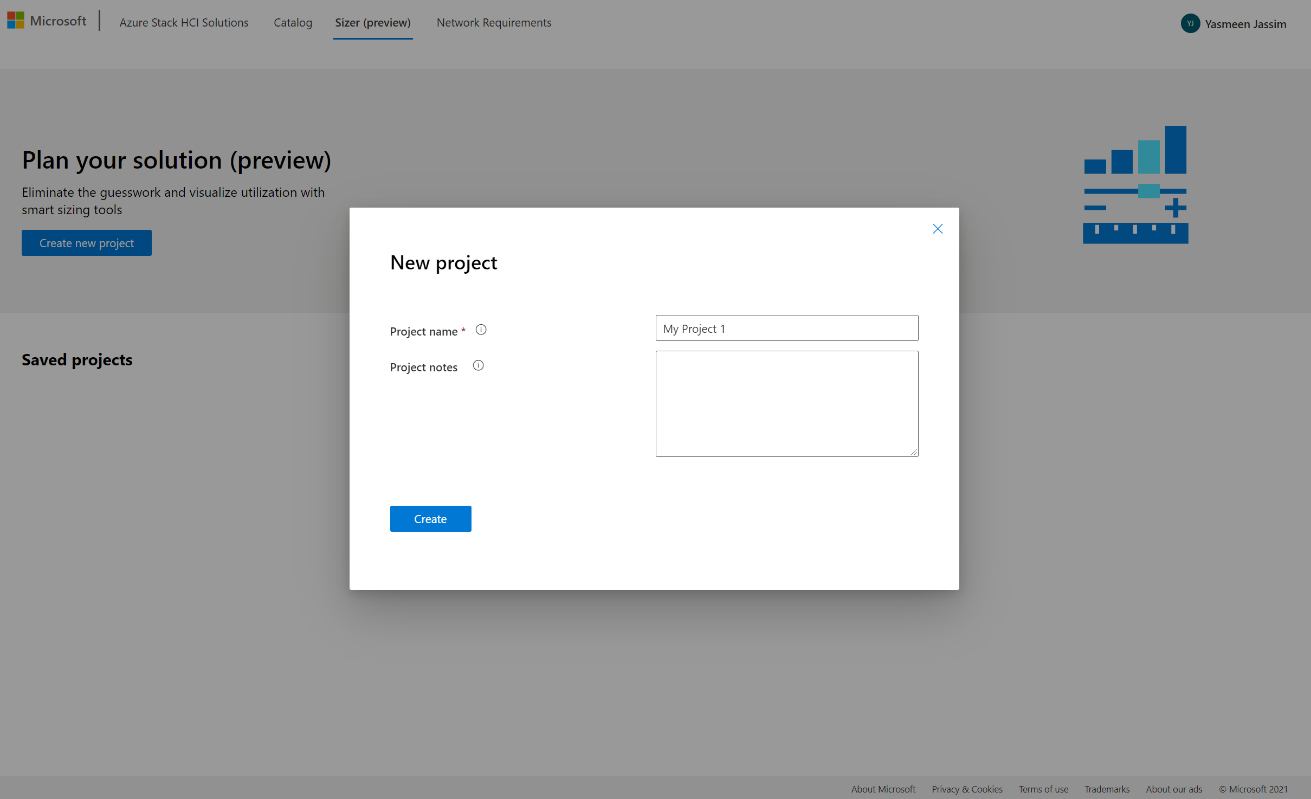Click the Project name info icon
The width and height of the screenshot is (1311, 799).
(x=481, y=329)
